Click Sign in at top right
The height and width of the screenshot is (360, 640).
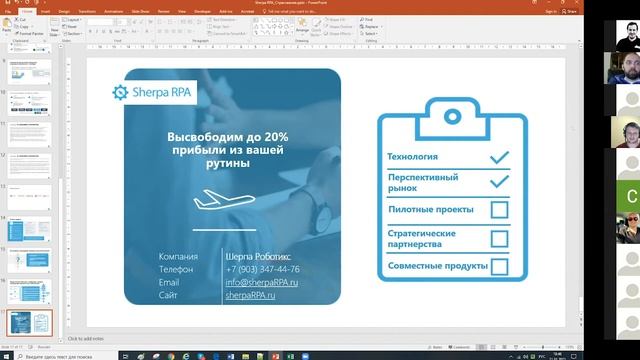tap(551, 11)
